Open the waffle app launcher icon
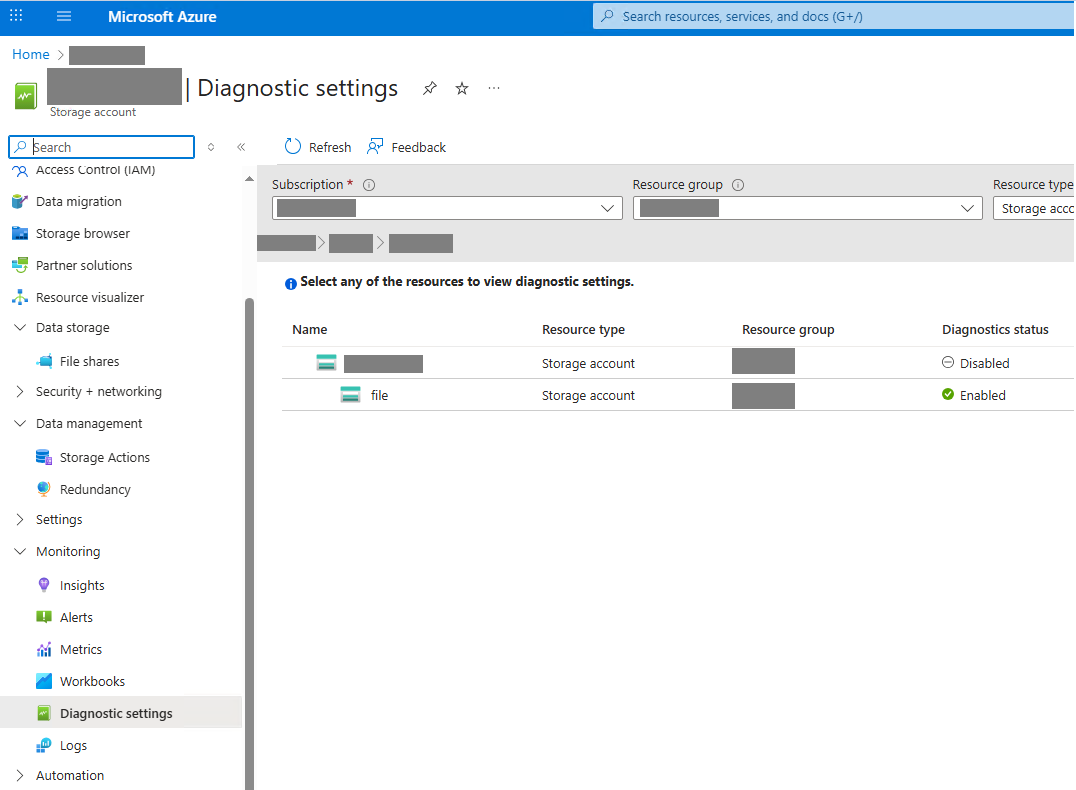The height and width of the screenshot is (790, 1076). click(x=16, y=17)
